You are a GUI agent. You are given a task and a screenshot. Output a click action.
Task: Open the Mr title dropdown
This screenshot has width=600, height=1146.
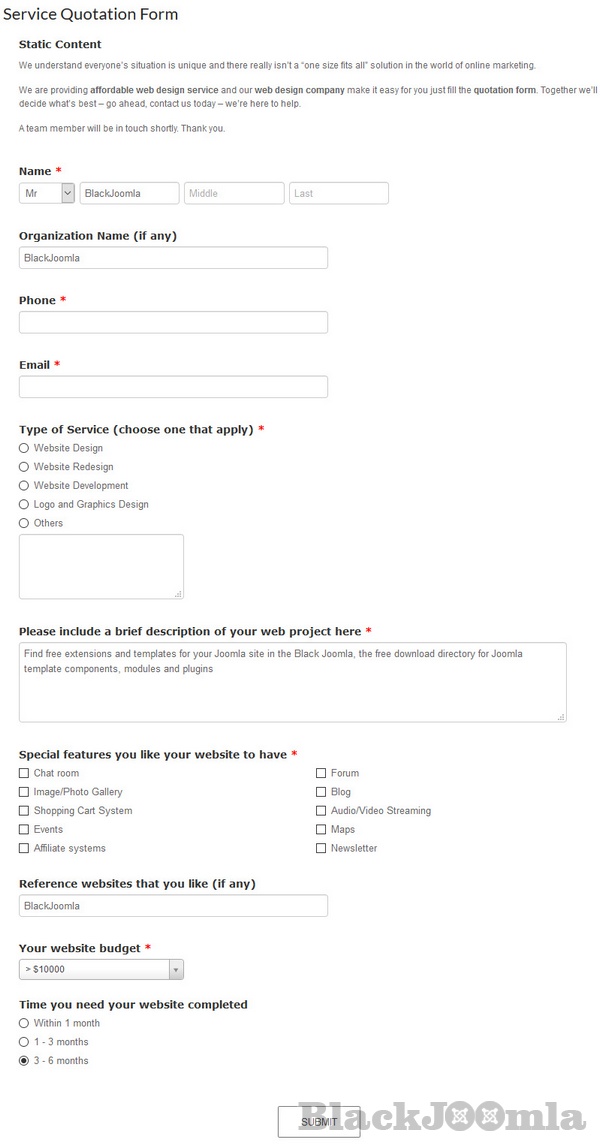click(x=47, y=193)
